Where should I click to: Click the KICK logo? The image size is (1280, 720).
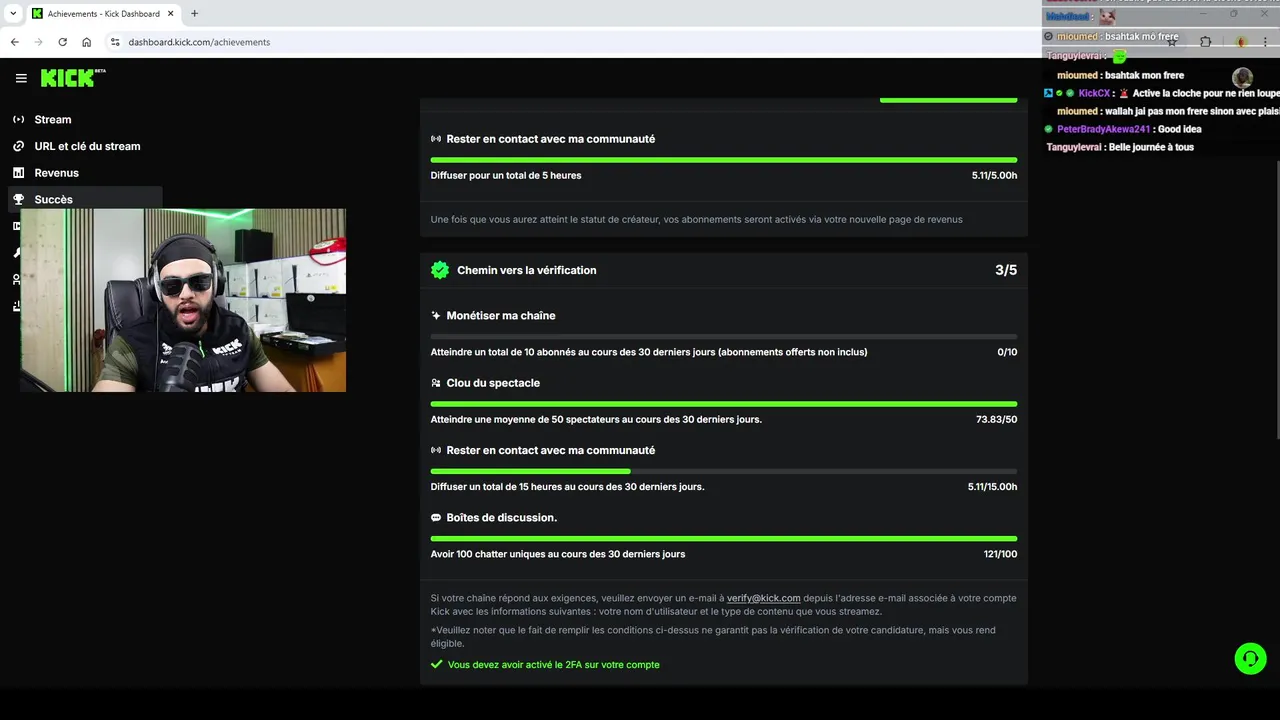[x=73, y=78]
